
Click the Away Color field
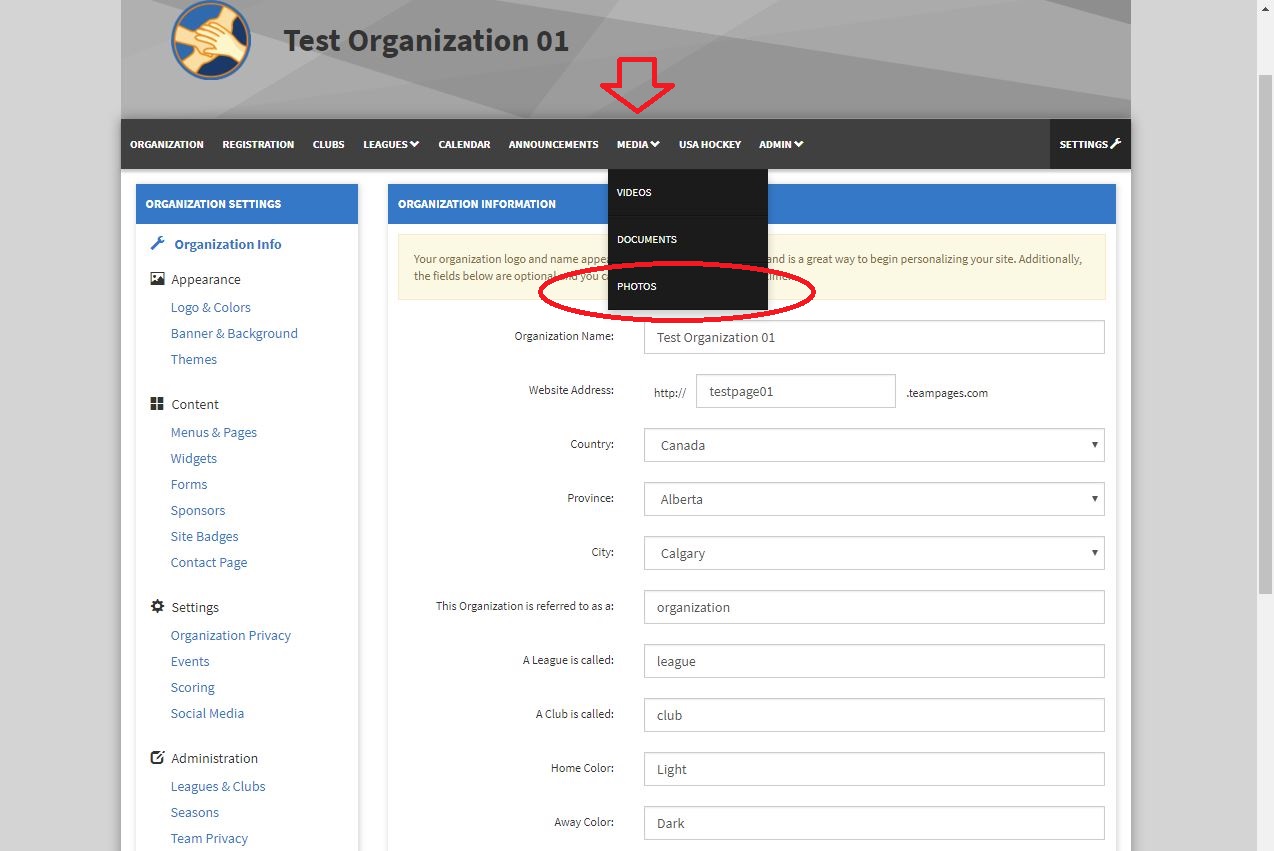click(874, 823)
